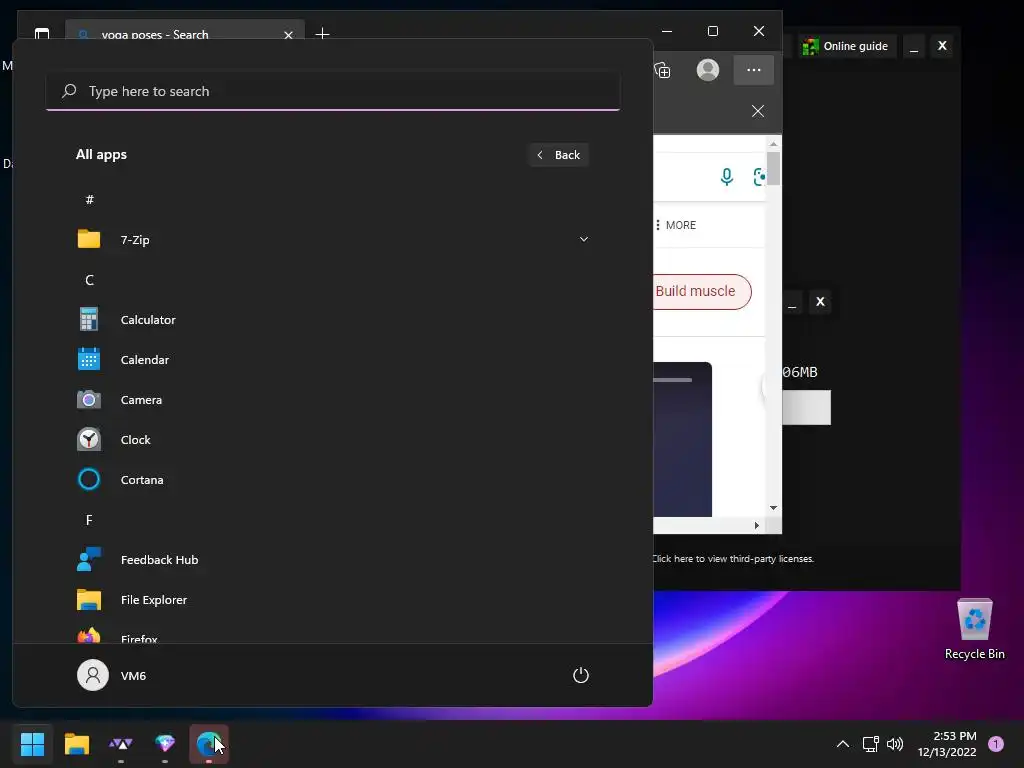Expand the MORE search filters in Edge
Viewport: 1024px width, 768px height.
point(676,225)
